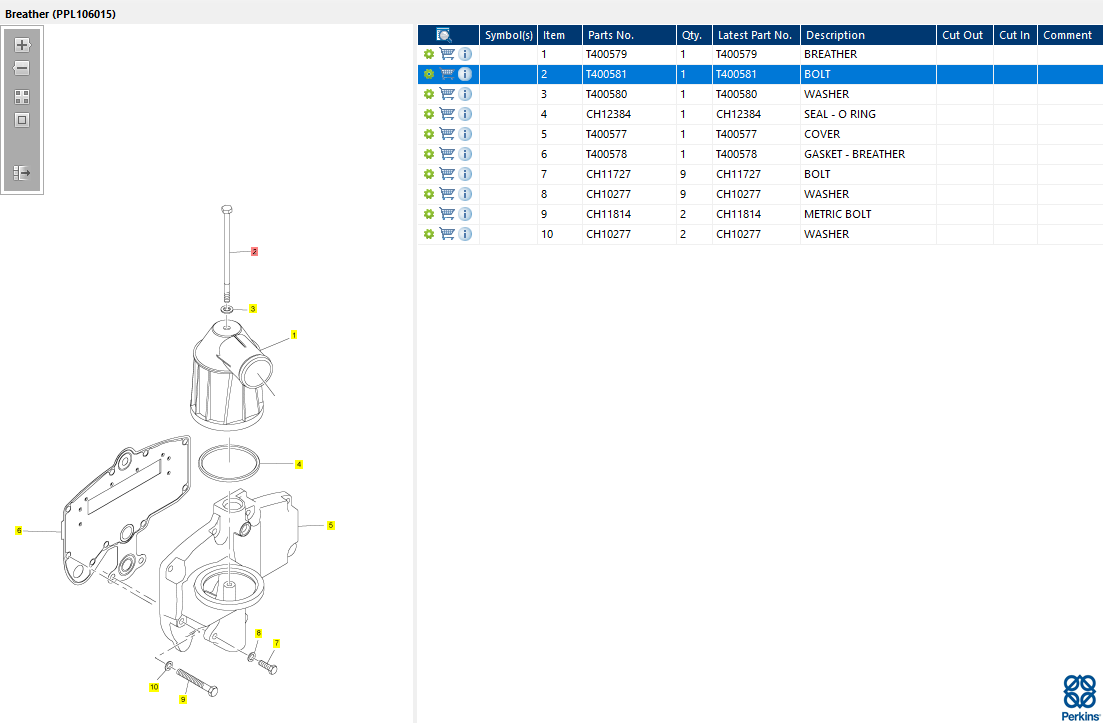Screen dimensions: 1103x723
Task: Open info for BOLT CH11727
Action: click(465, 174)
